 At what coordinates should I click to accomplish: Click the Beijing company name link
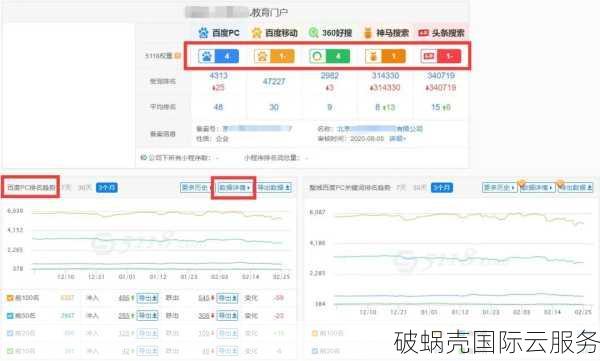click(380, 129)
